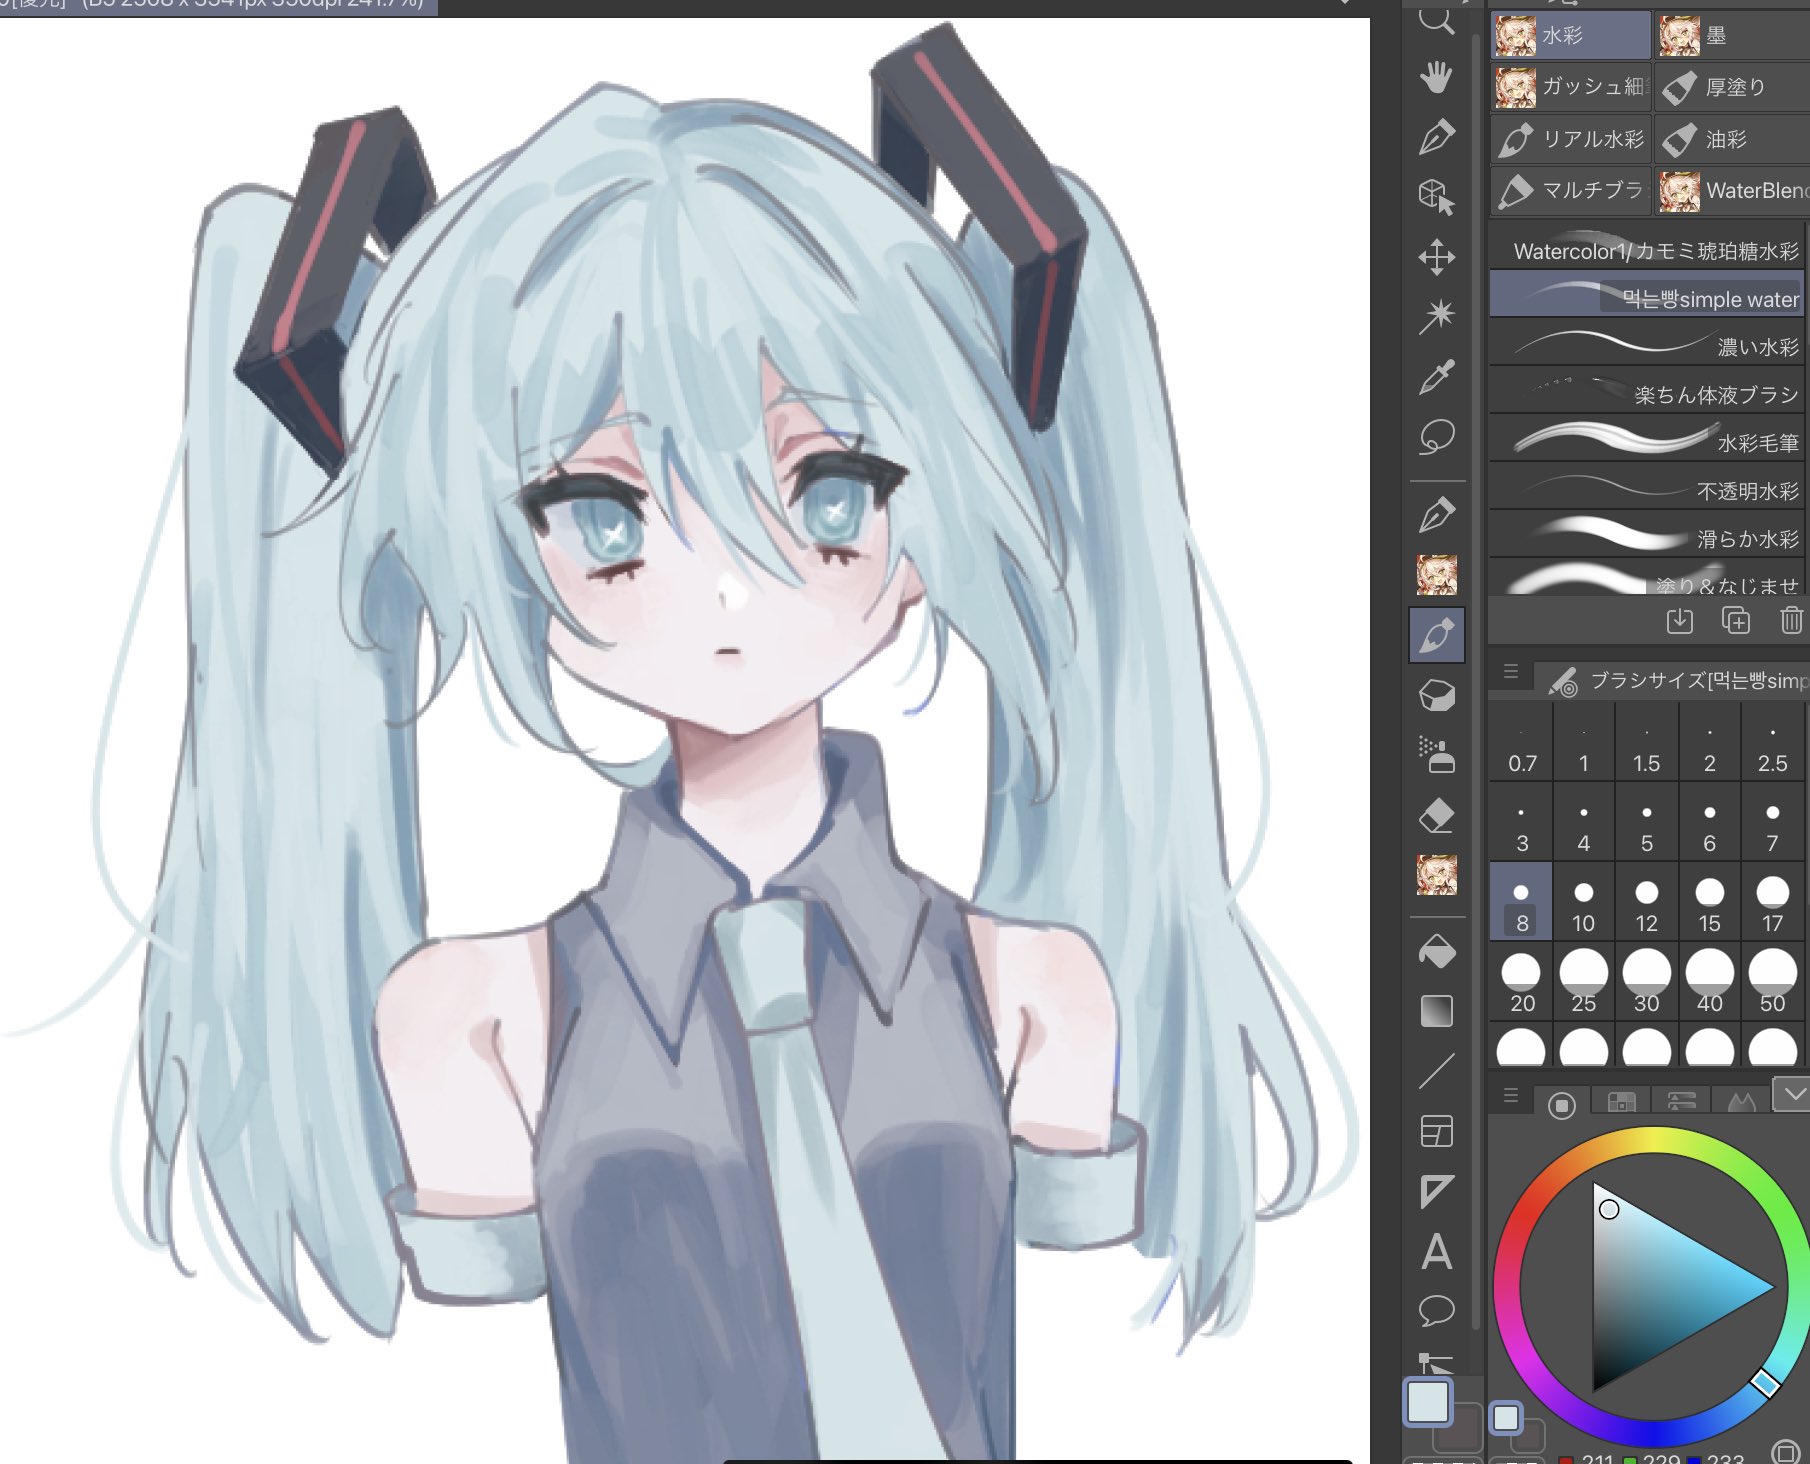Viewport: 1810px width, 1464px height.
Task: Select the Eyedropper tool
Action: 1437,377
